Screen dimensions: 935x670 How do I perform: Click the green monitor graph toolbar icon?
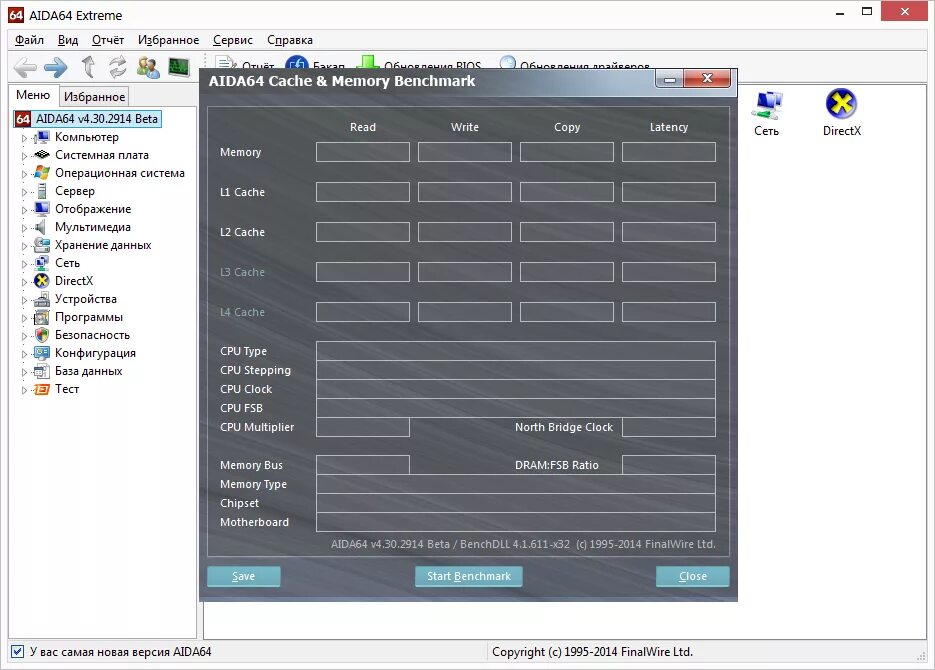click(179, 67)
